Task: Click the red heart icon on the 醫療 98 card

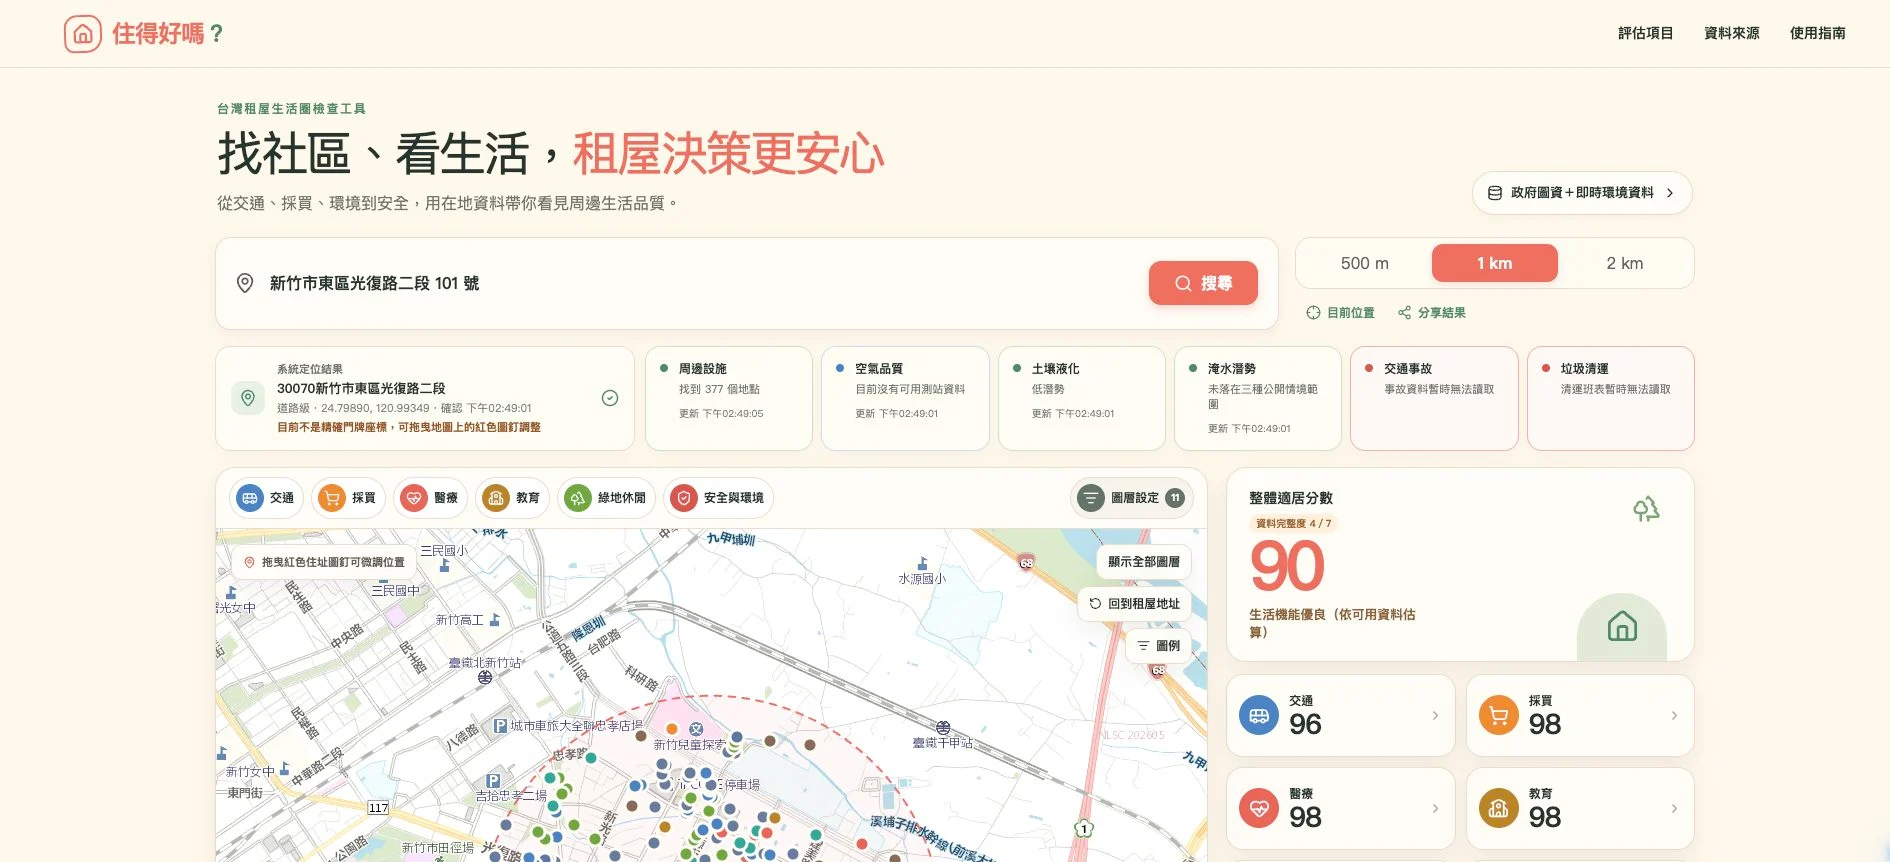Action: [1259, 809]
